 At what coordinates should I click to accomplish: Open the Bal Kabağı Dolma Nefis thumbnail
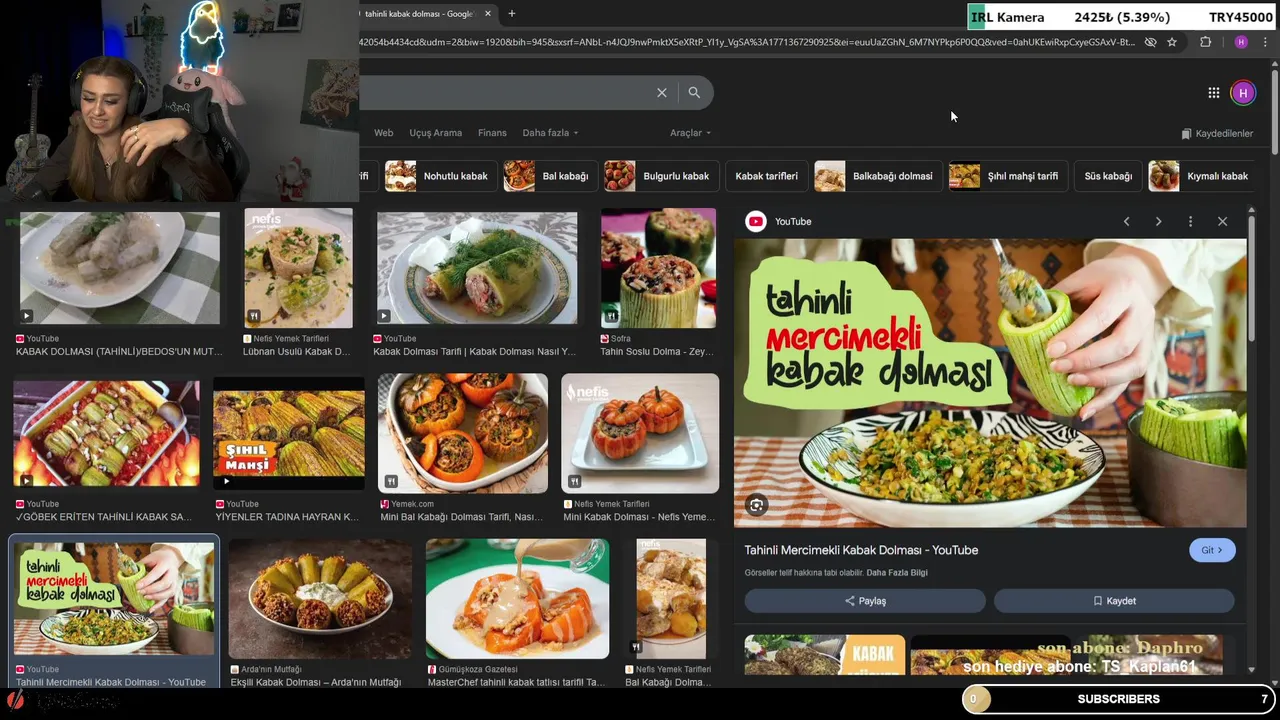pyautogui.click(x=671, y=599)
